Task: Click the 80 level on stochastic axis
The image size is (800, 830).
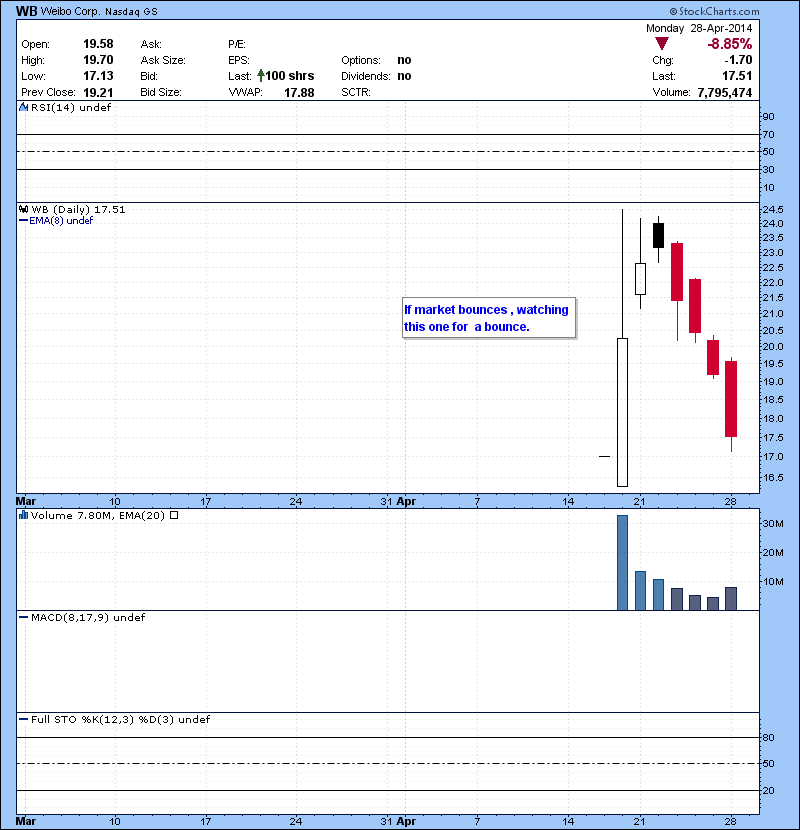Action: click(768, 737)
